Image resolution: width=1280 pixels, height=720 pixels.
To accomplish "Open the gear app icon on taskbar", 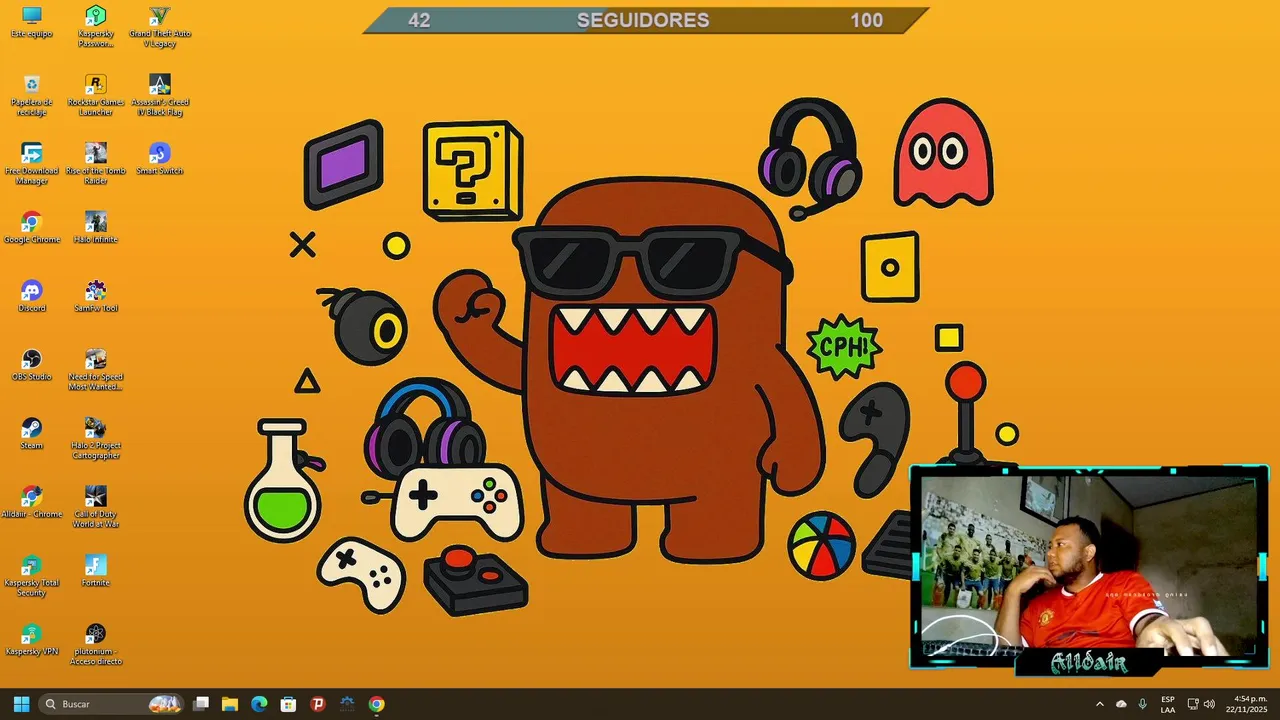I will click(x=347, y=704).
